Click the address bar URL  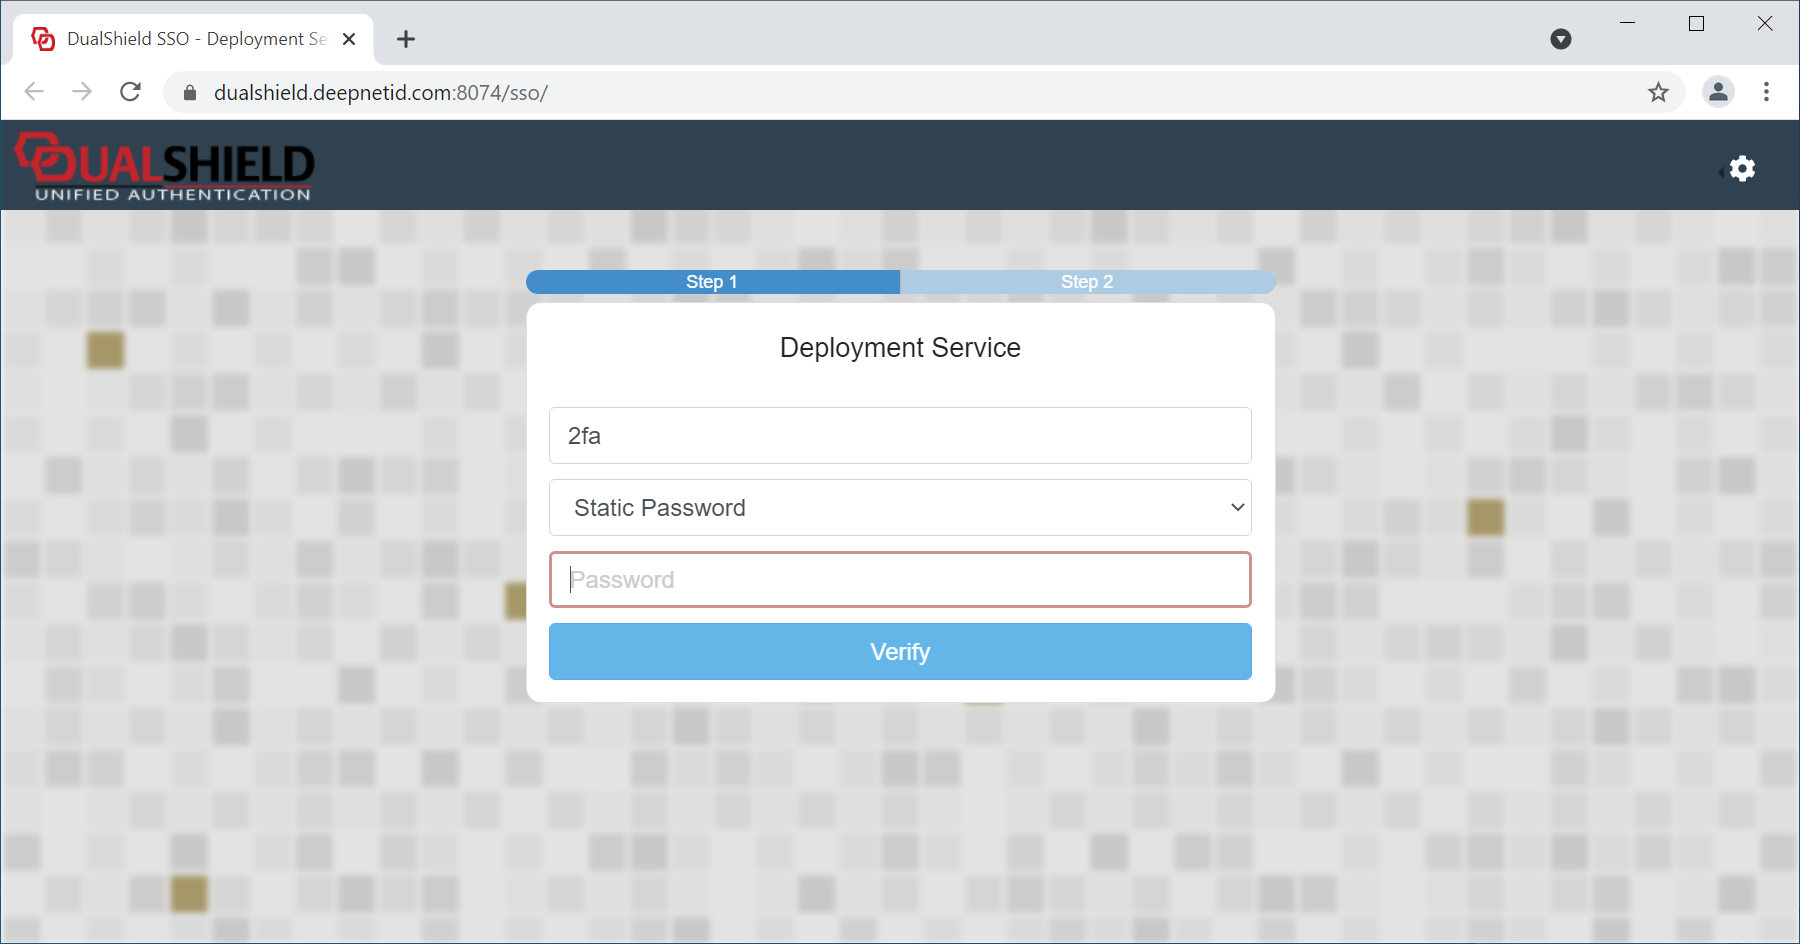380,93
